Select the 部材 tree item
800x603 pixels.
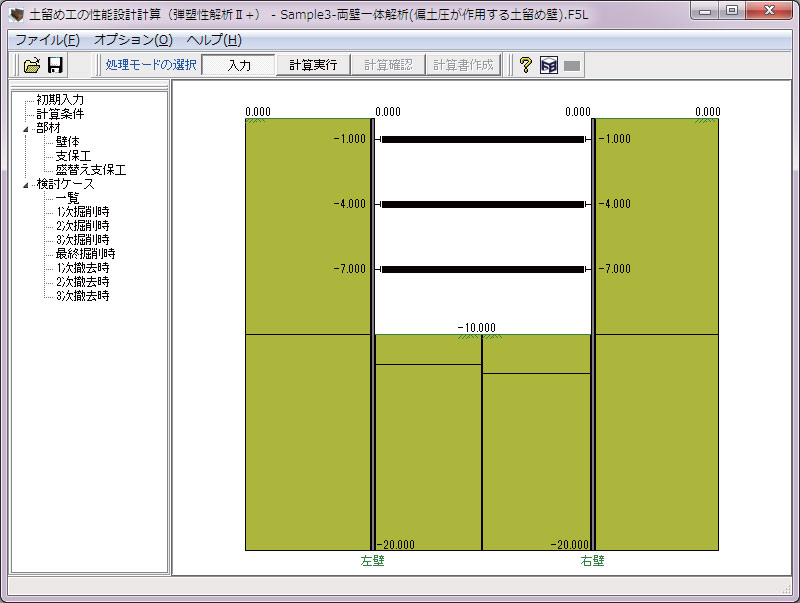[48, 128]
